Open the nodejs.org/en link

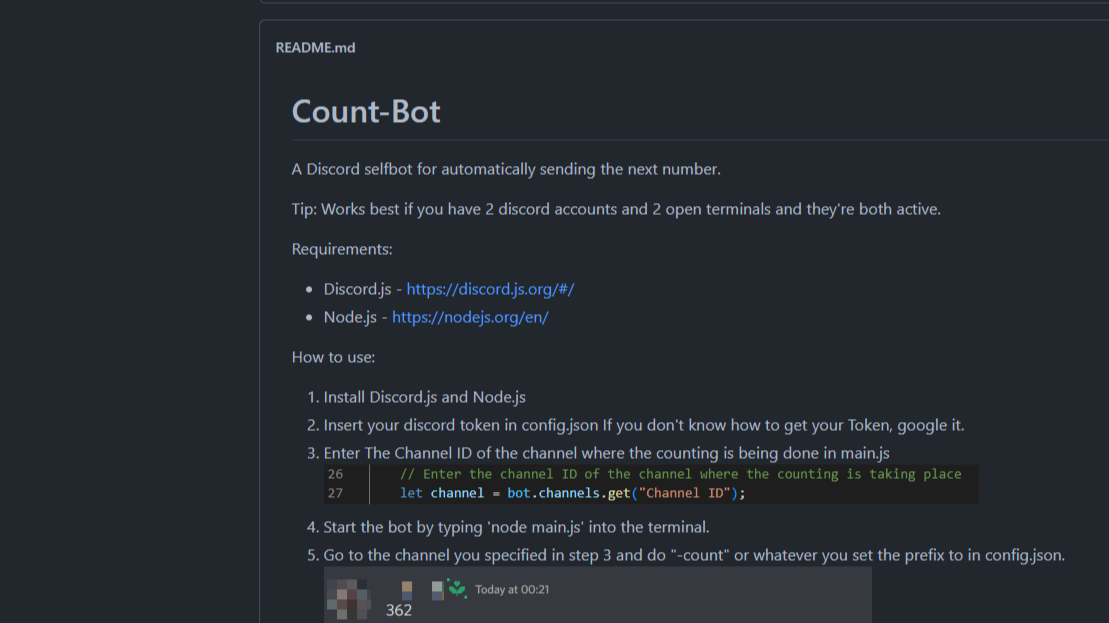(x=470, y=317)
